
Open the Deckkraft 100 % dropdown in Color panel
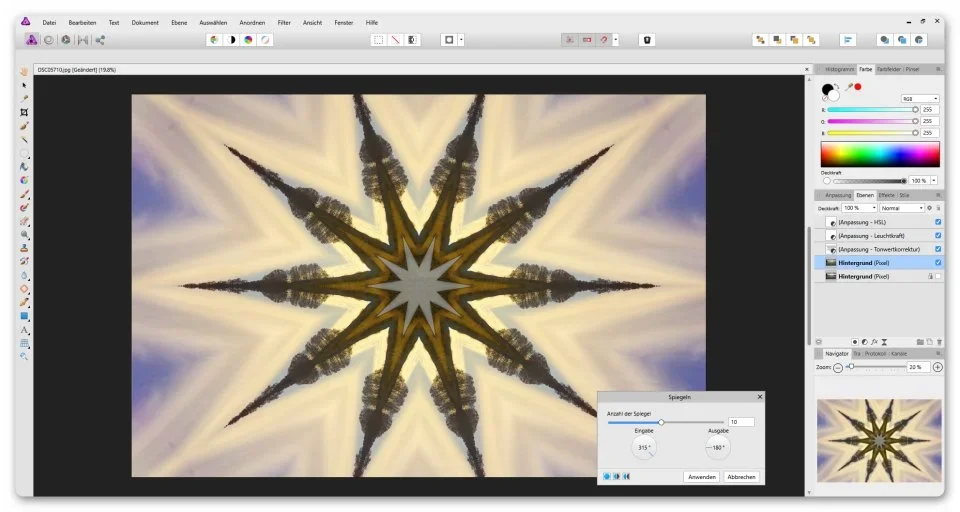click(x=934, y=181)
